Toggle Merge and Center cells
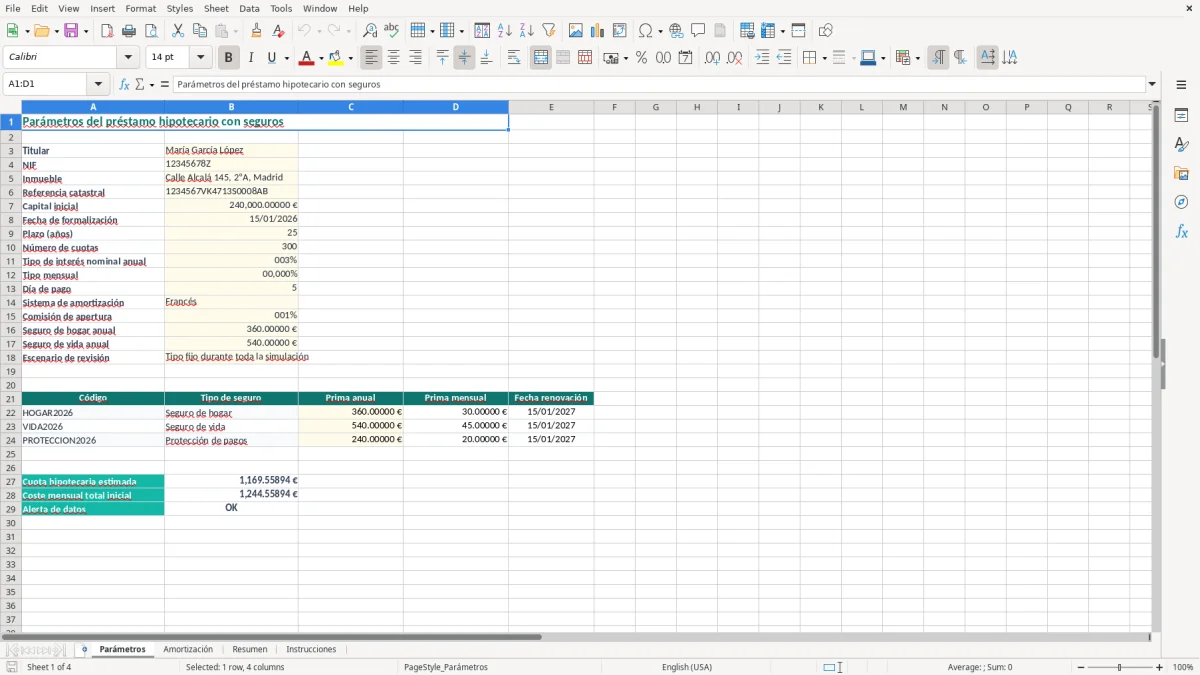The width and height of the screenshot is (1200, 675). (541, 58)
